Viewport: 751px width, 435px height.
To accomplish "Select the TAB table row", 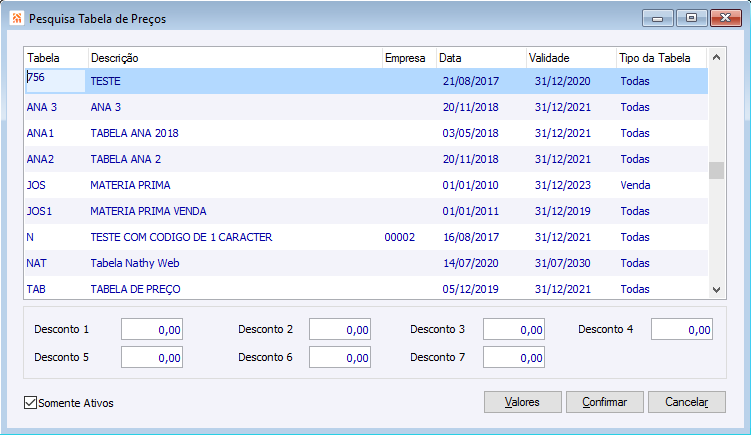I will (x=366, y=289).
